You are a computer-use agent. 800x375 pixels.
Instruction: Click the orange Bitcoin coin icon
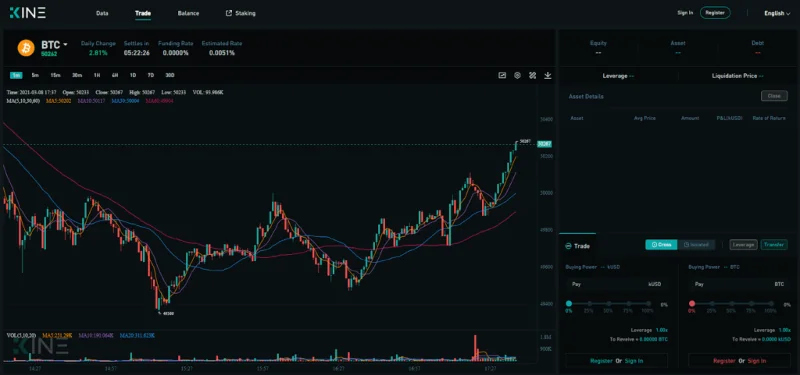point(26,48)
